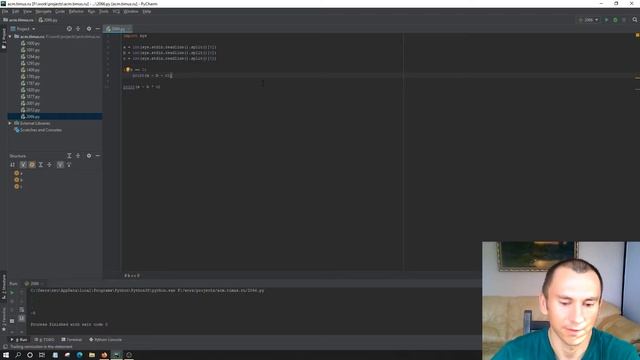Click 2066.py breadcrumb in navigation bar
Image resolution: width=640 pixels, height=360 pixels.
click(x=48, y=20)
